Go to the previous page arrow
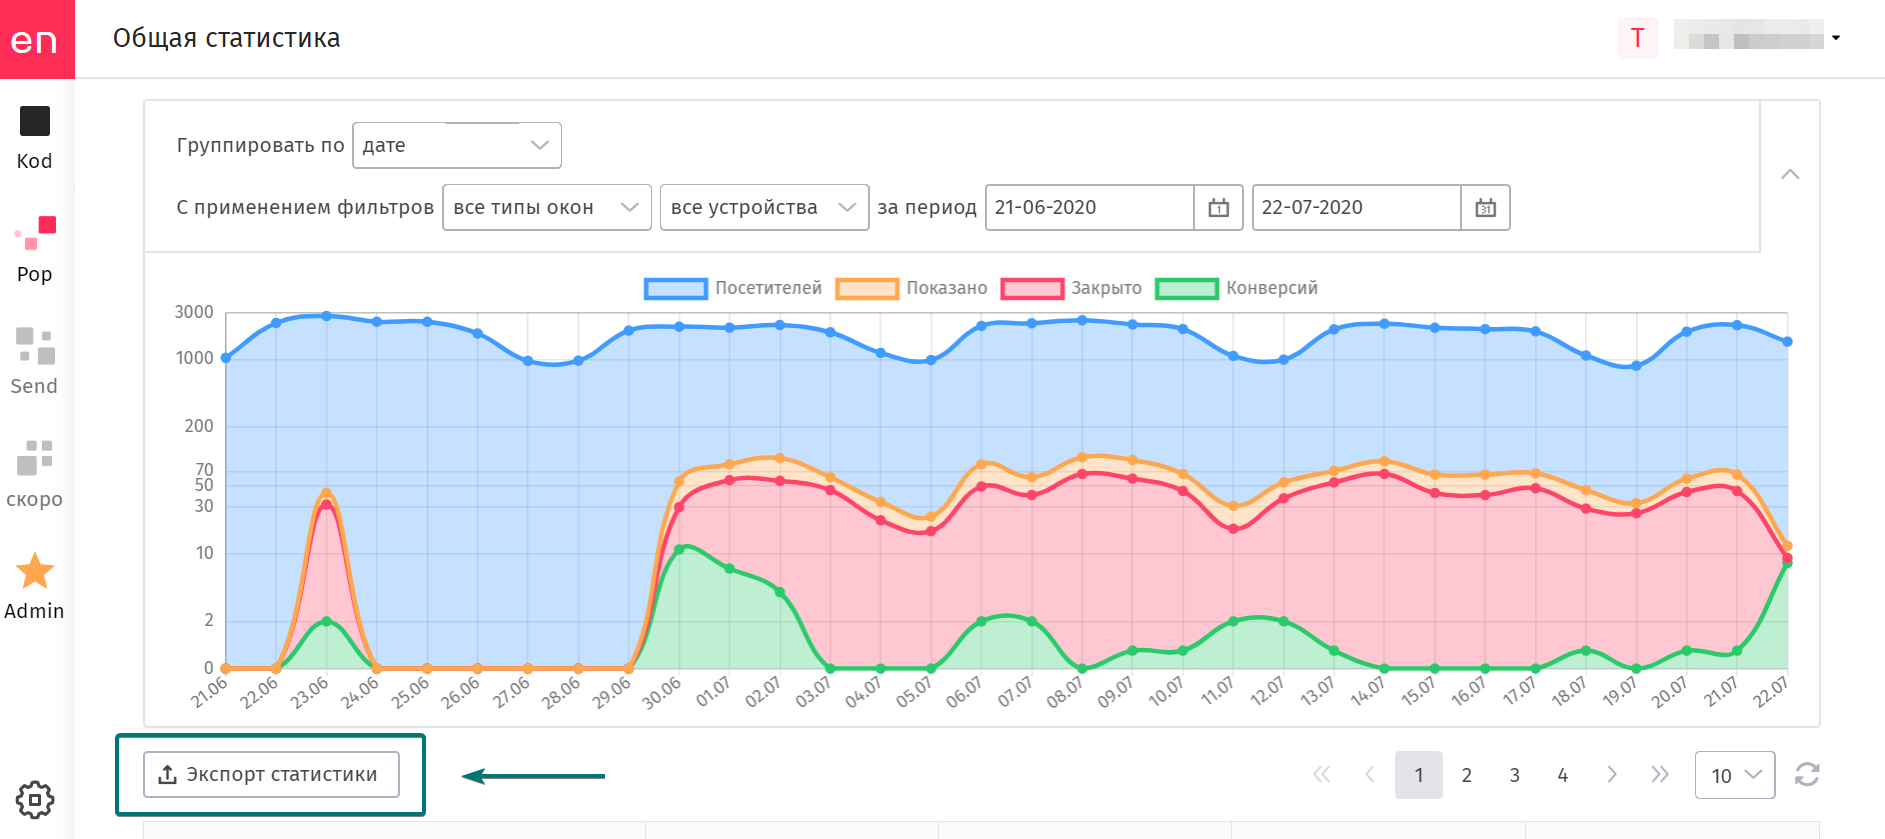Viewport: 1885px width, 839px height. pyautogui.click(x=1370, y=775)
